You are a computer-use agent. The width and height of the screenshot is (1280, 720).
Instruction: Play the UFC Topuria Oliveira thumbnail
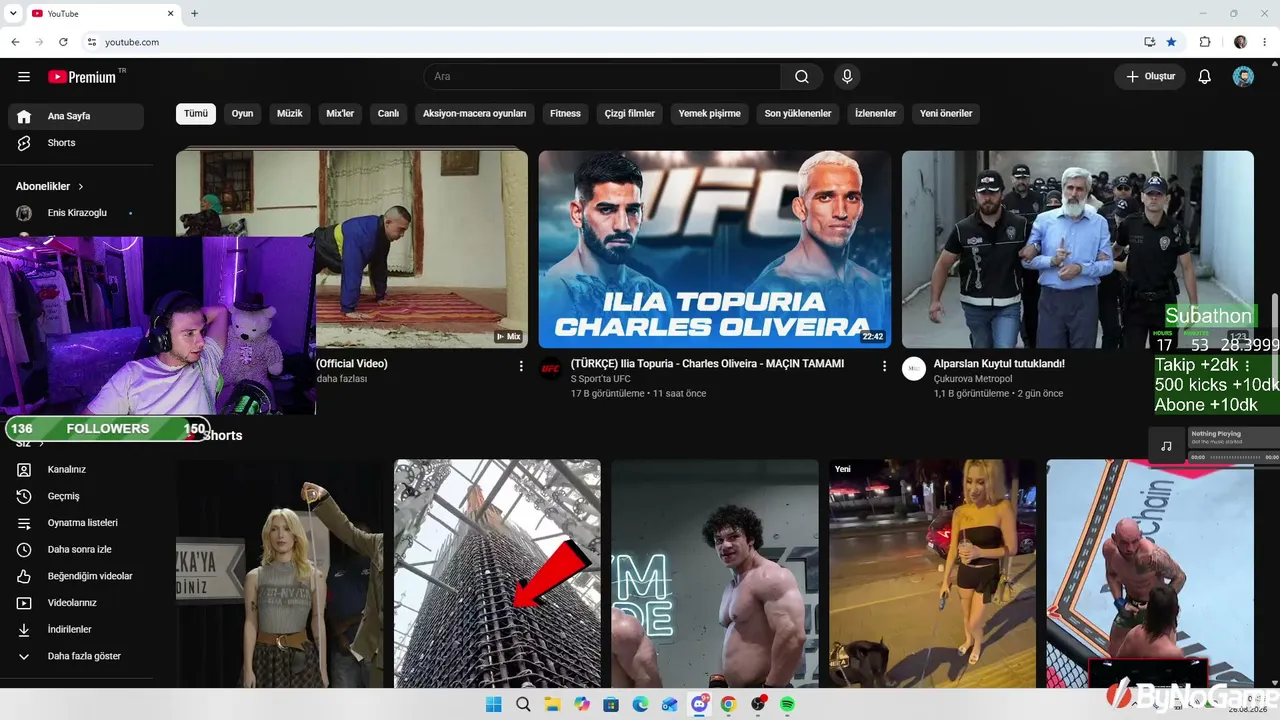(x=715, y=249)
